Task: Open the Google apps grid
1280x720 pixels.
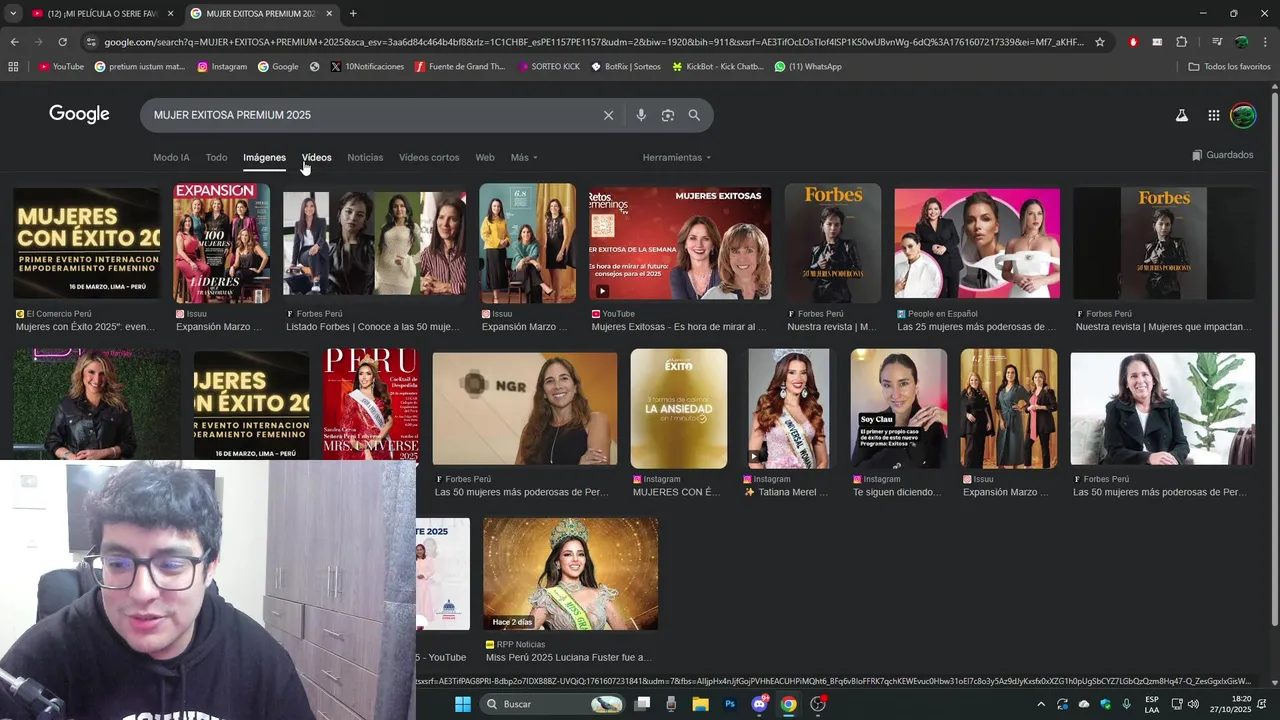Action: click(x=1213, y=116)
